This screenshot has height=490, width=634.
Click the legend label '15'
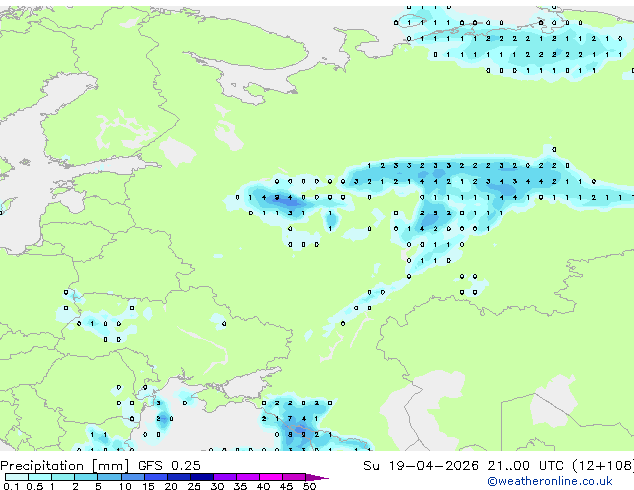point(148,486)
